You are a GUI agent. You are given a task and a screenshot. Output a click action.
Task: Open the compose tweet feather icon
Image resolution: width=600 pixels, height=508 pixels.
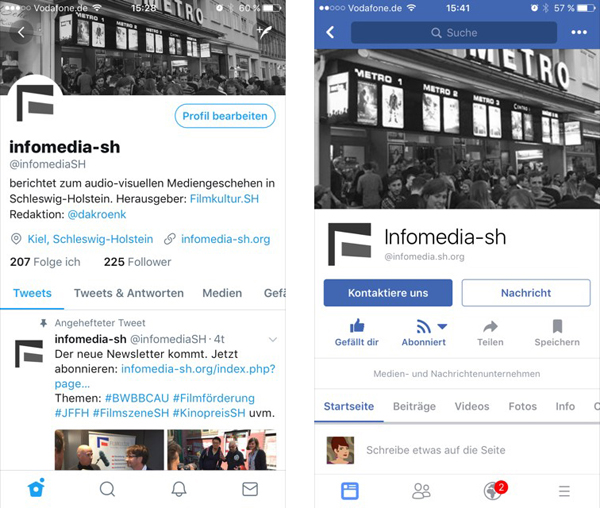tap(265, 32)
